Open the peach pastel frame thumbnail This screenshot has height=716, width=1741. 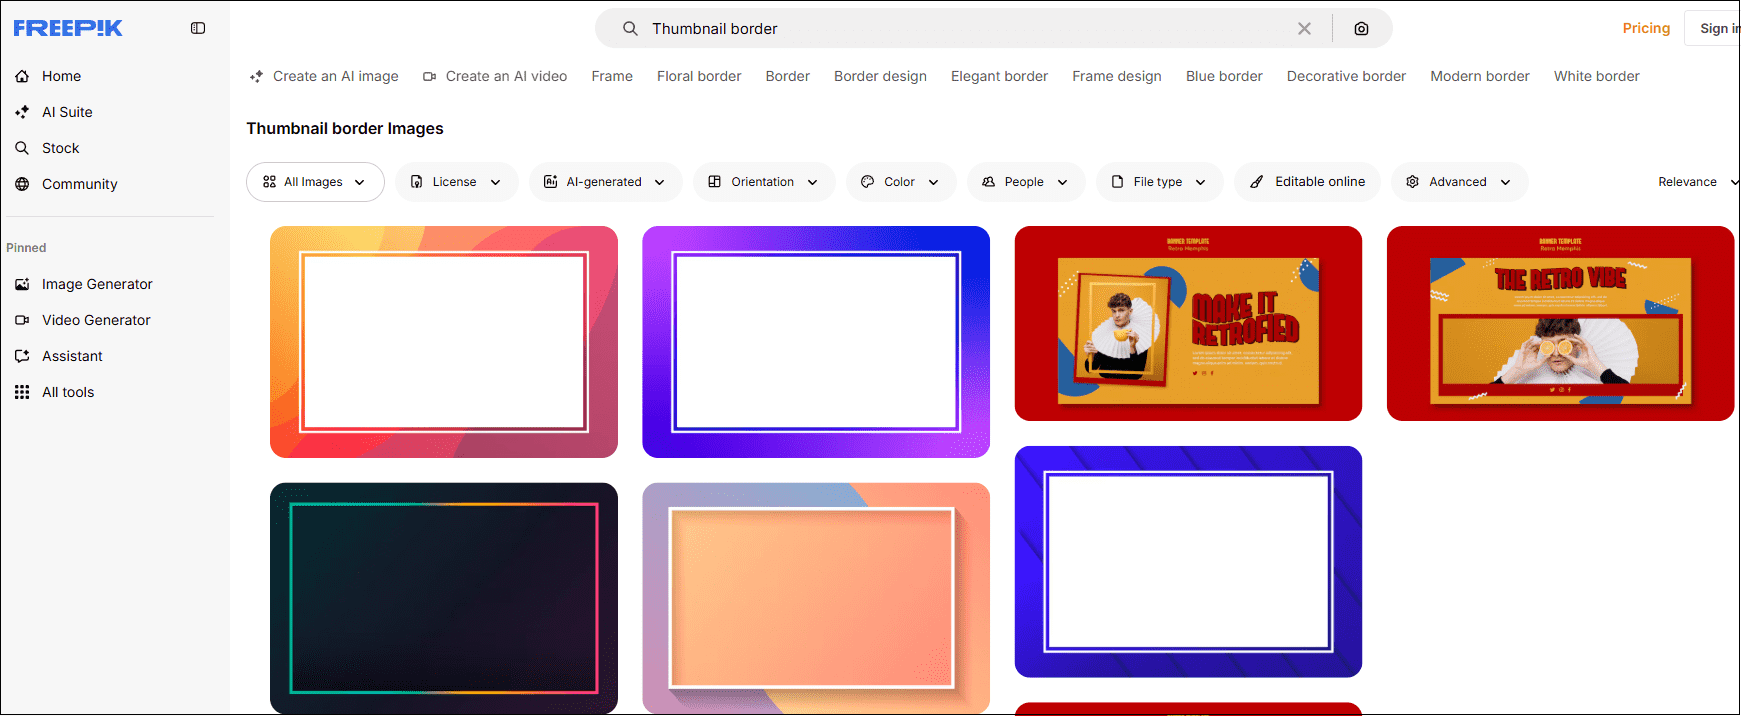[x=816, y=598]
